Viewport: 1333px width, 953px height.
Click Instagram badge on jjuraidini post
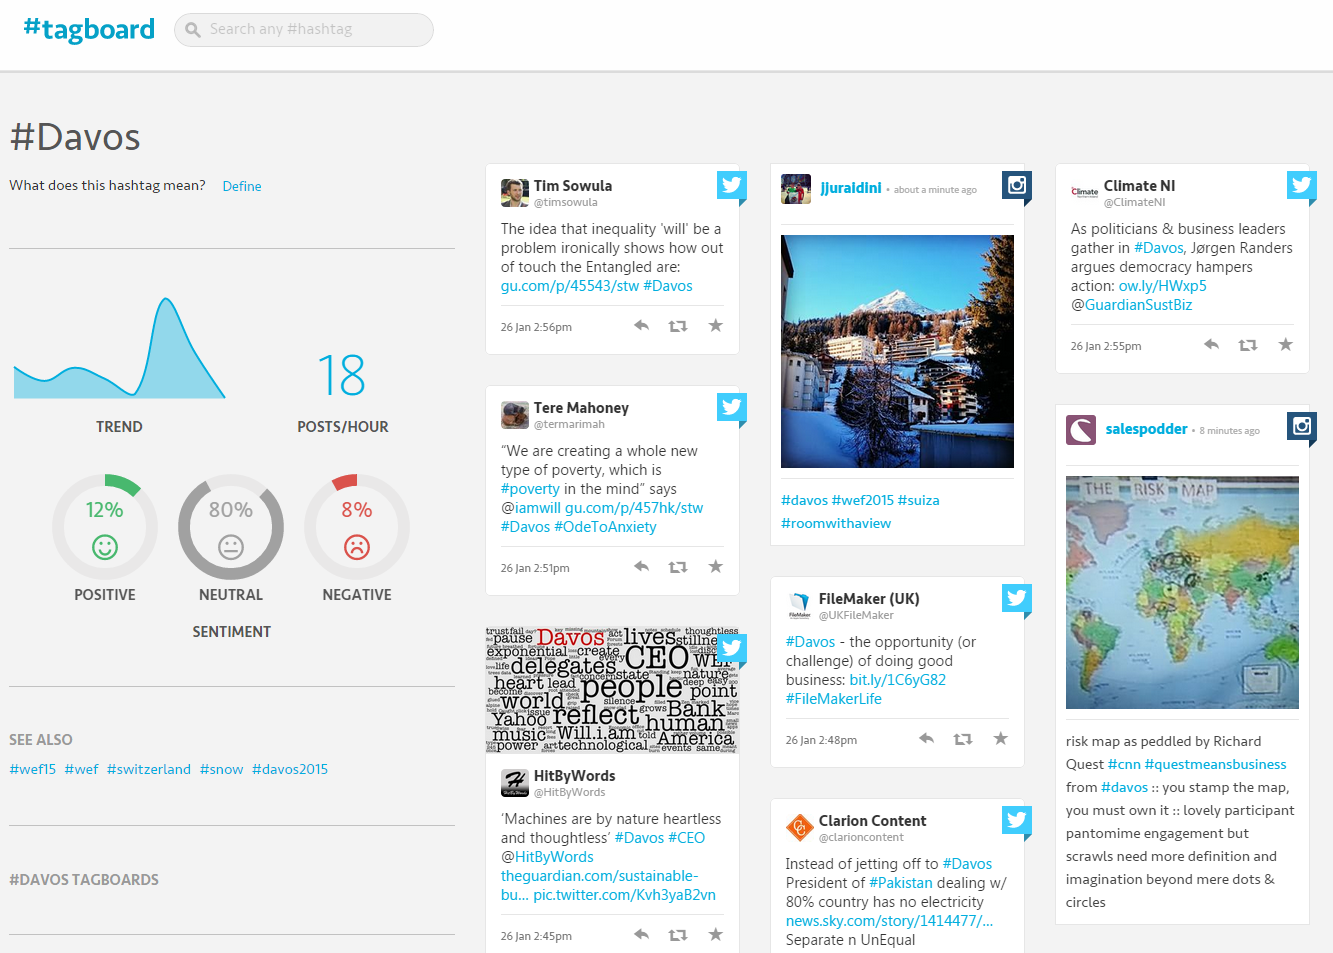click(1017, 185)
